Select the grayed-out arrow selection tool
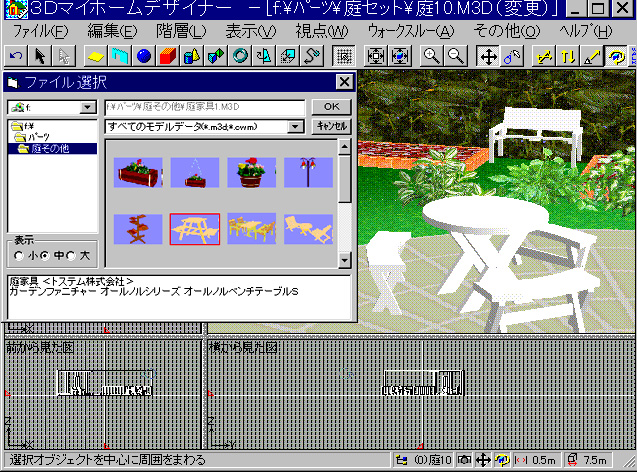Image resolution: width=637 pixels, height=472 pixels. pos(64,56)
